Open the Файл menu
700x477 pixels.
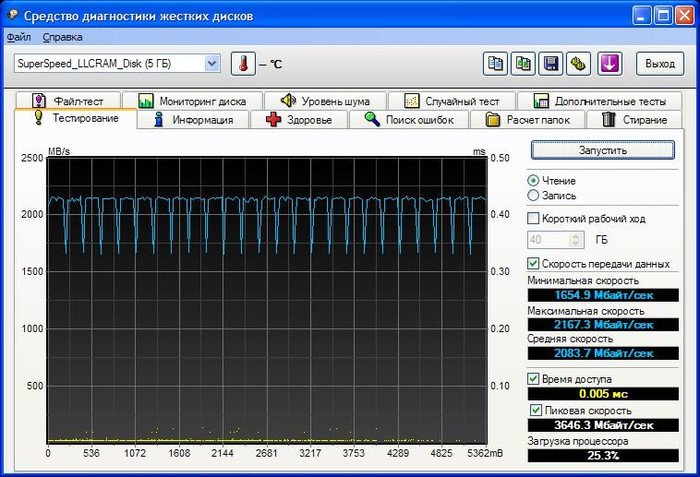pos(19,37)
